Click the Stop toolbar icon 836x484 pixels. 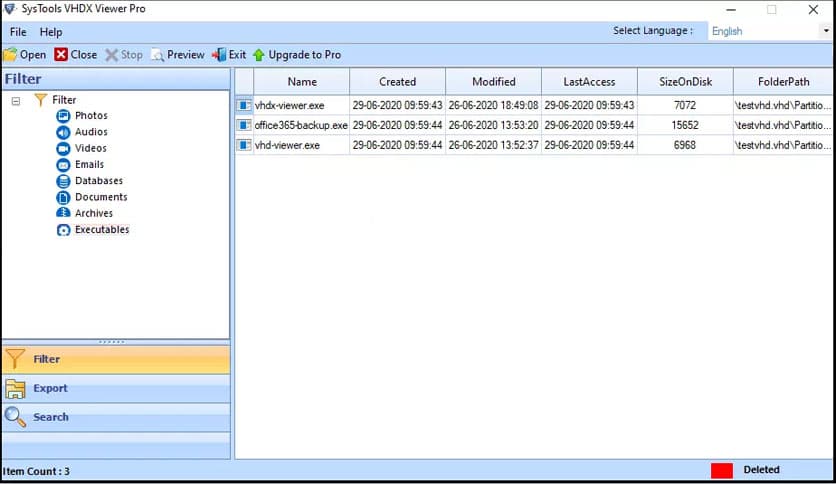[x=111, y=55]
